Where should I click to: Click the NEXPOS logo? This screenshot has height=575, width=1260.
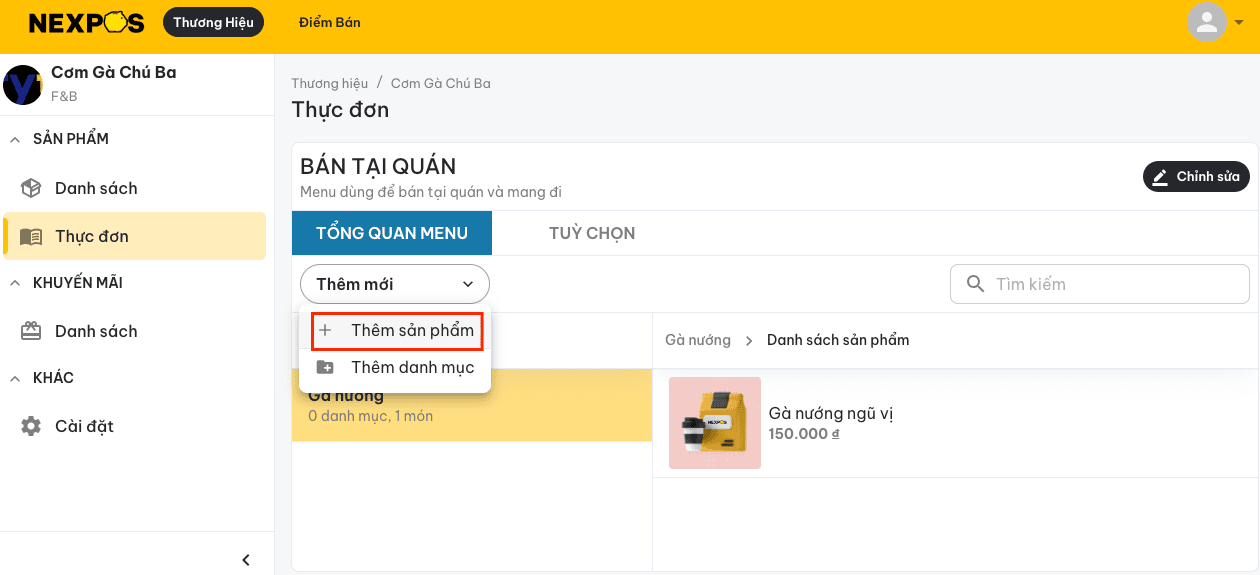pyautogui.click(x=87, y=22)
